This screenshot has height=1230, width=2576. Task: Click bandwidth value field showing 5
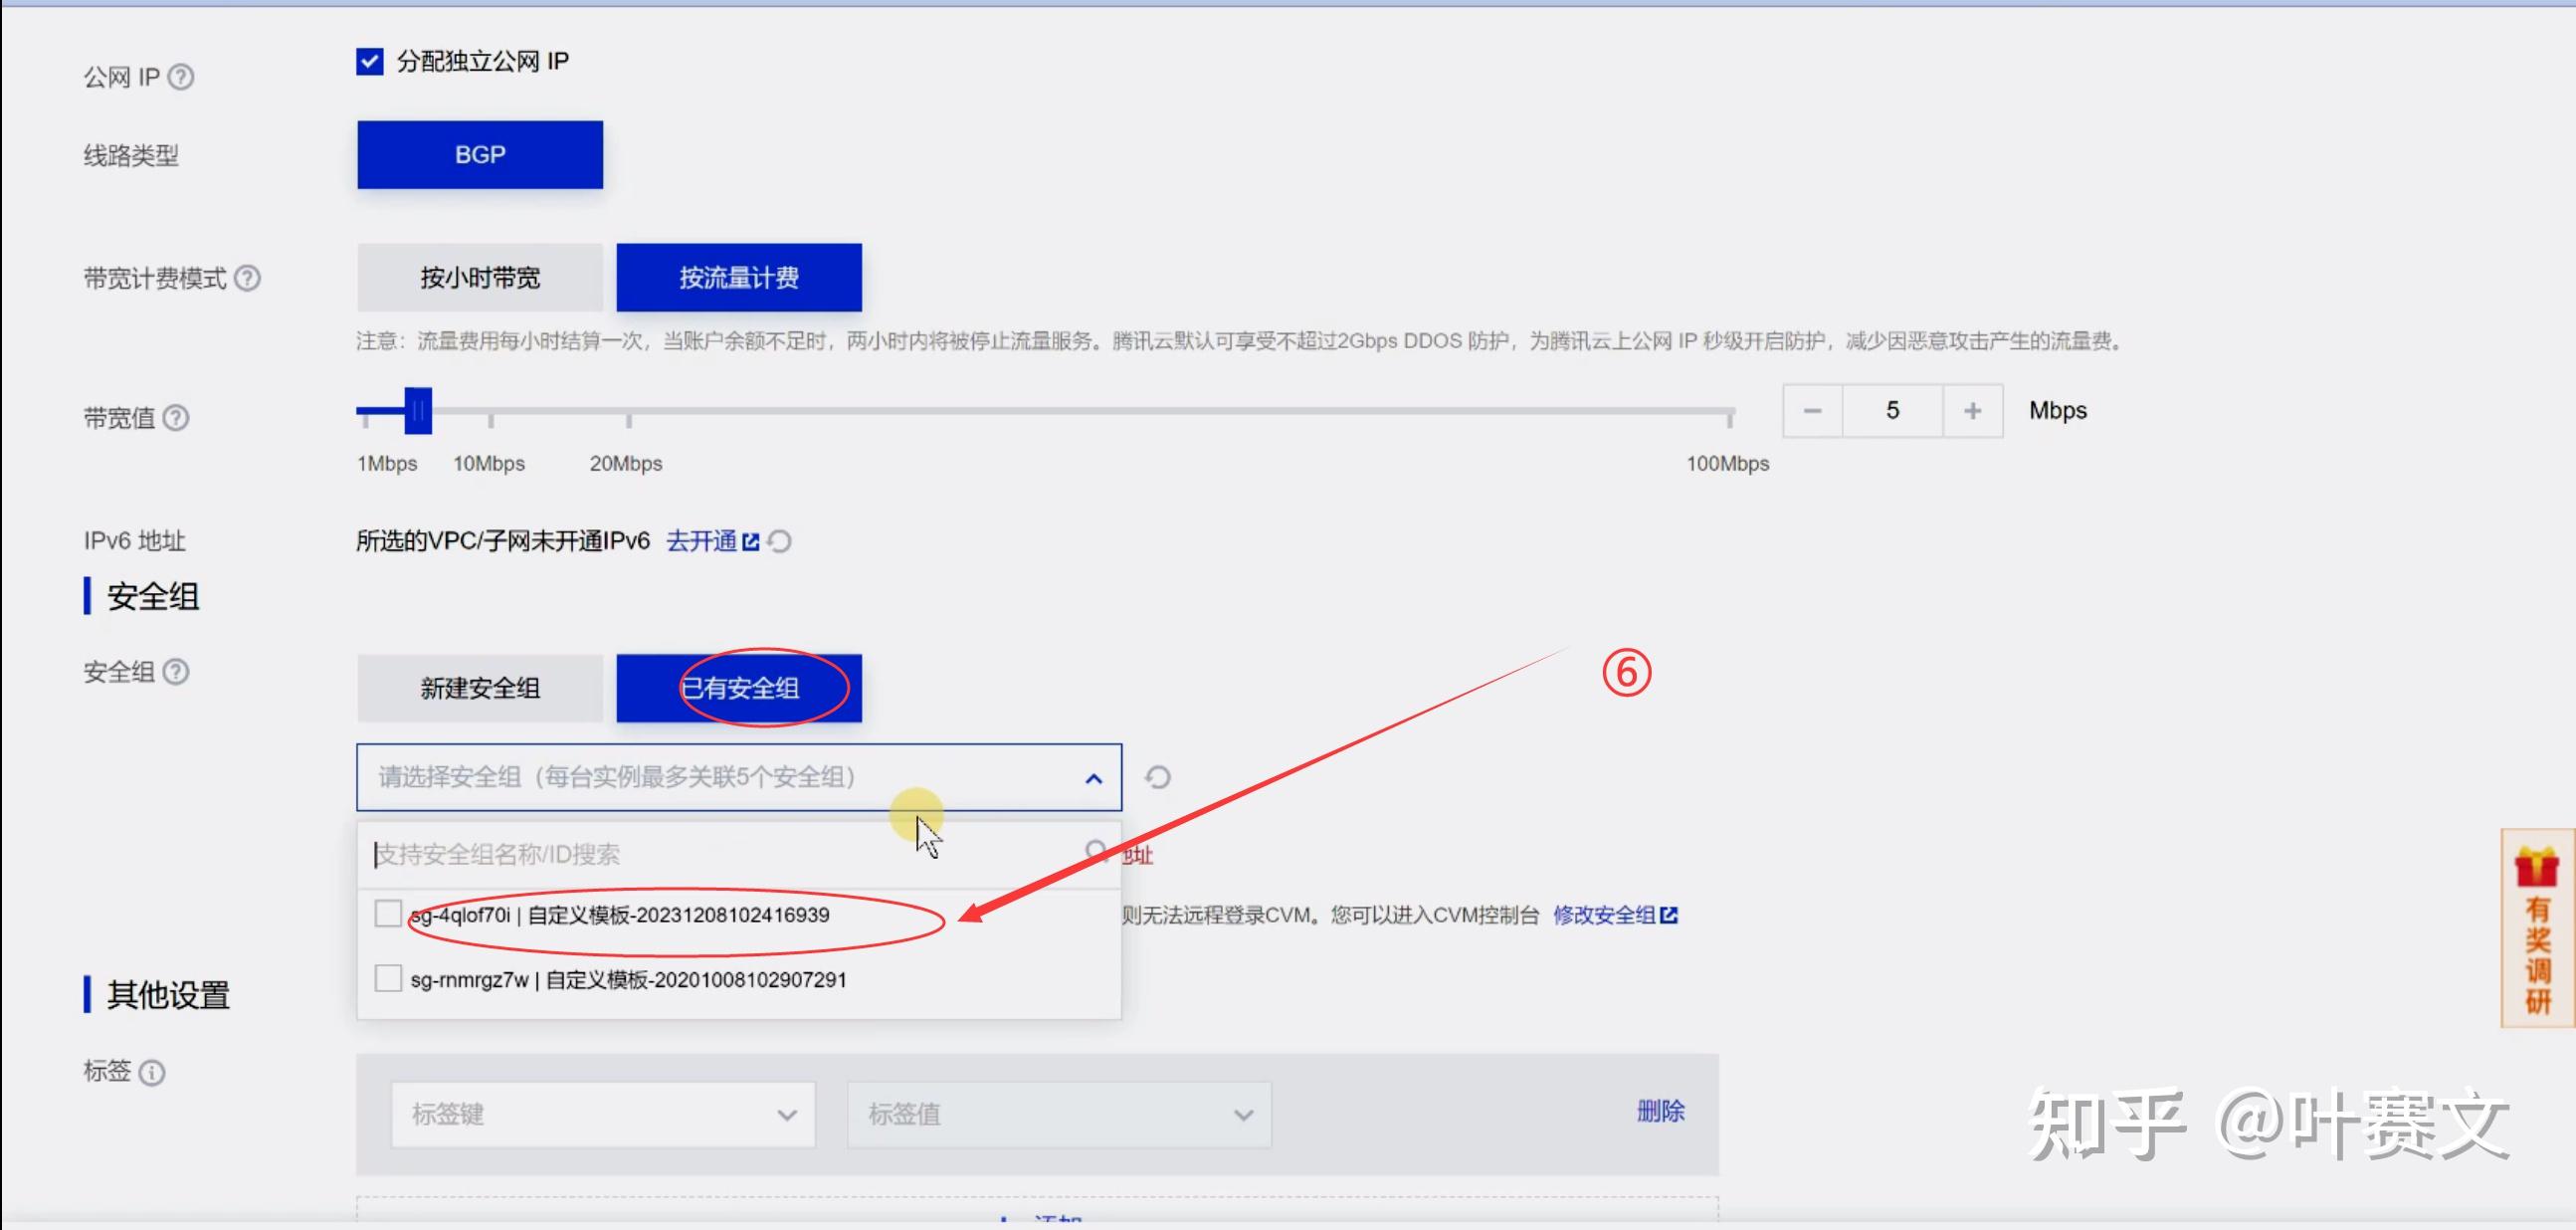(1893, 411)
